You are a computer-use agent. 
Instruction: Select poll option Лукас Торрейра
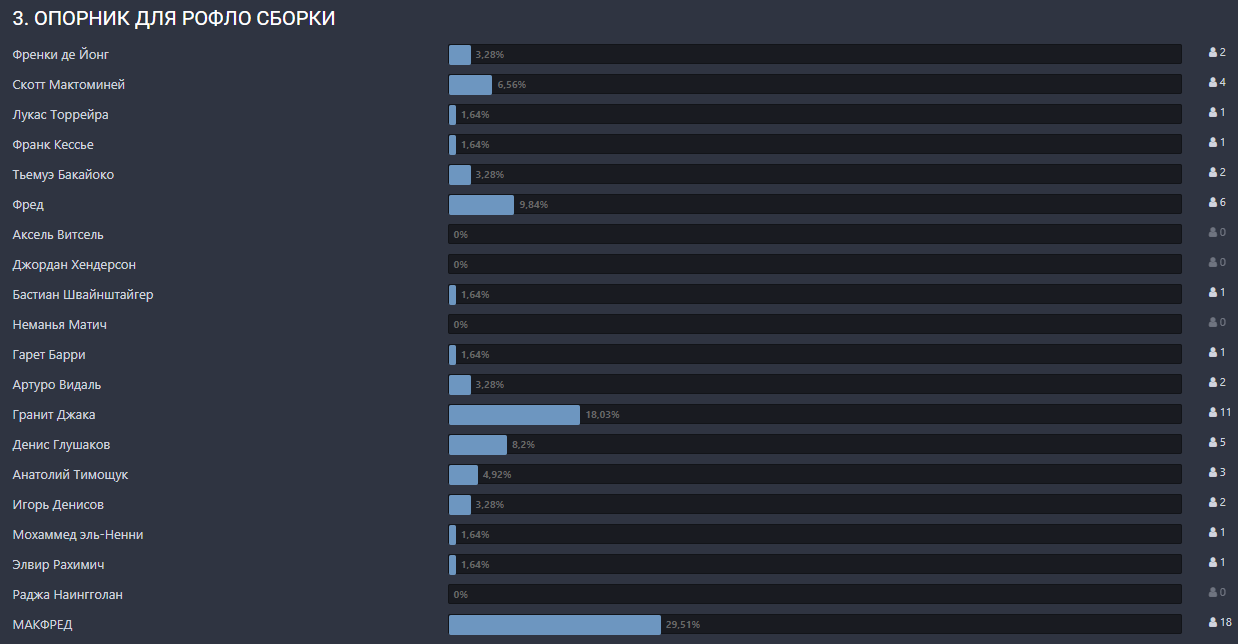(x=61, y=115)
